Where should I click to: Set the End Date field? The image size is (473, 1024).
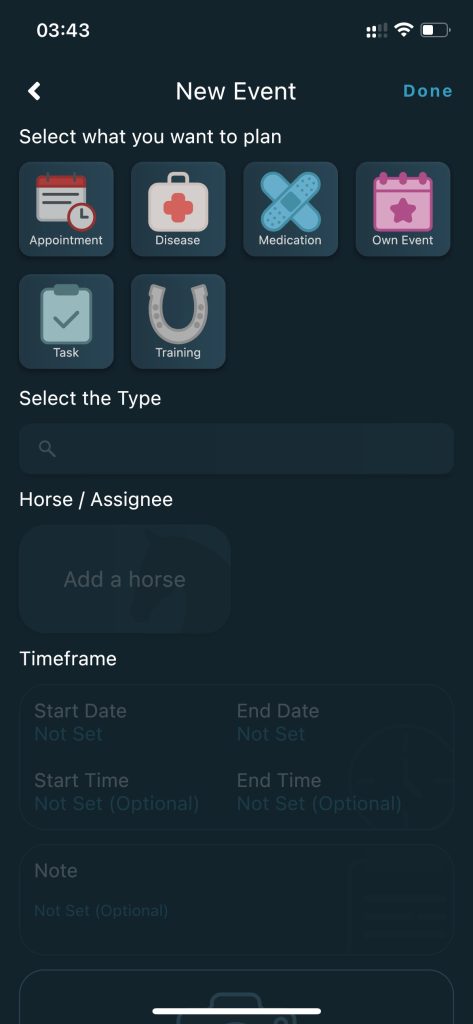coord(278,722)
